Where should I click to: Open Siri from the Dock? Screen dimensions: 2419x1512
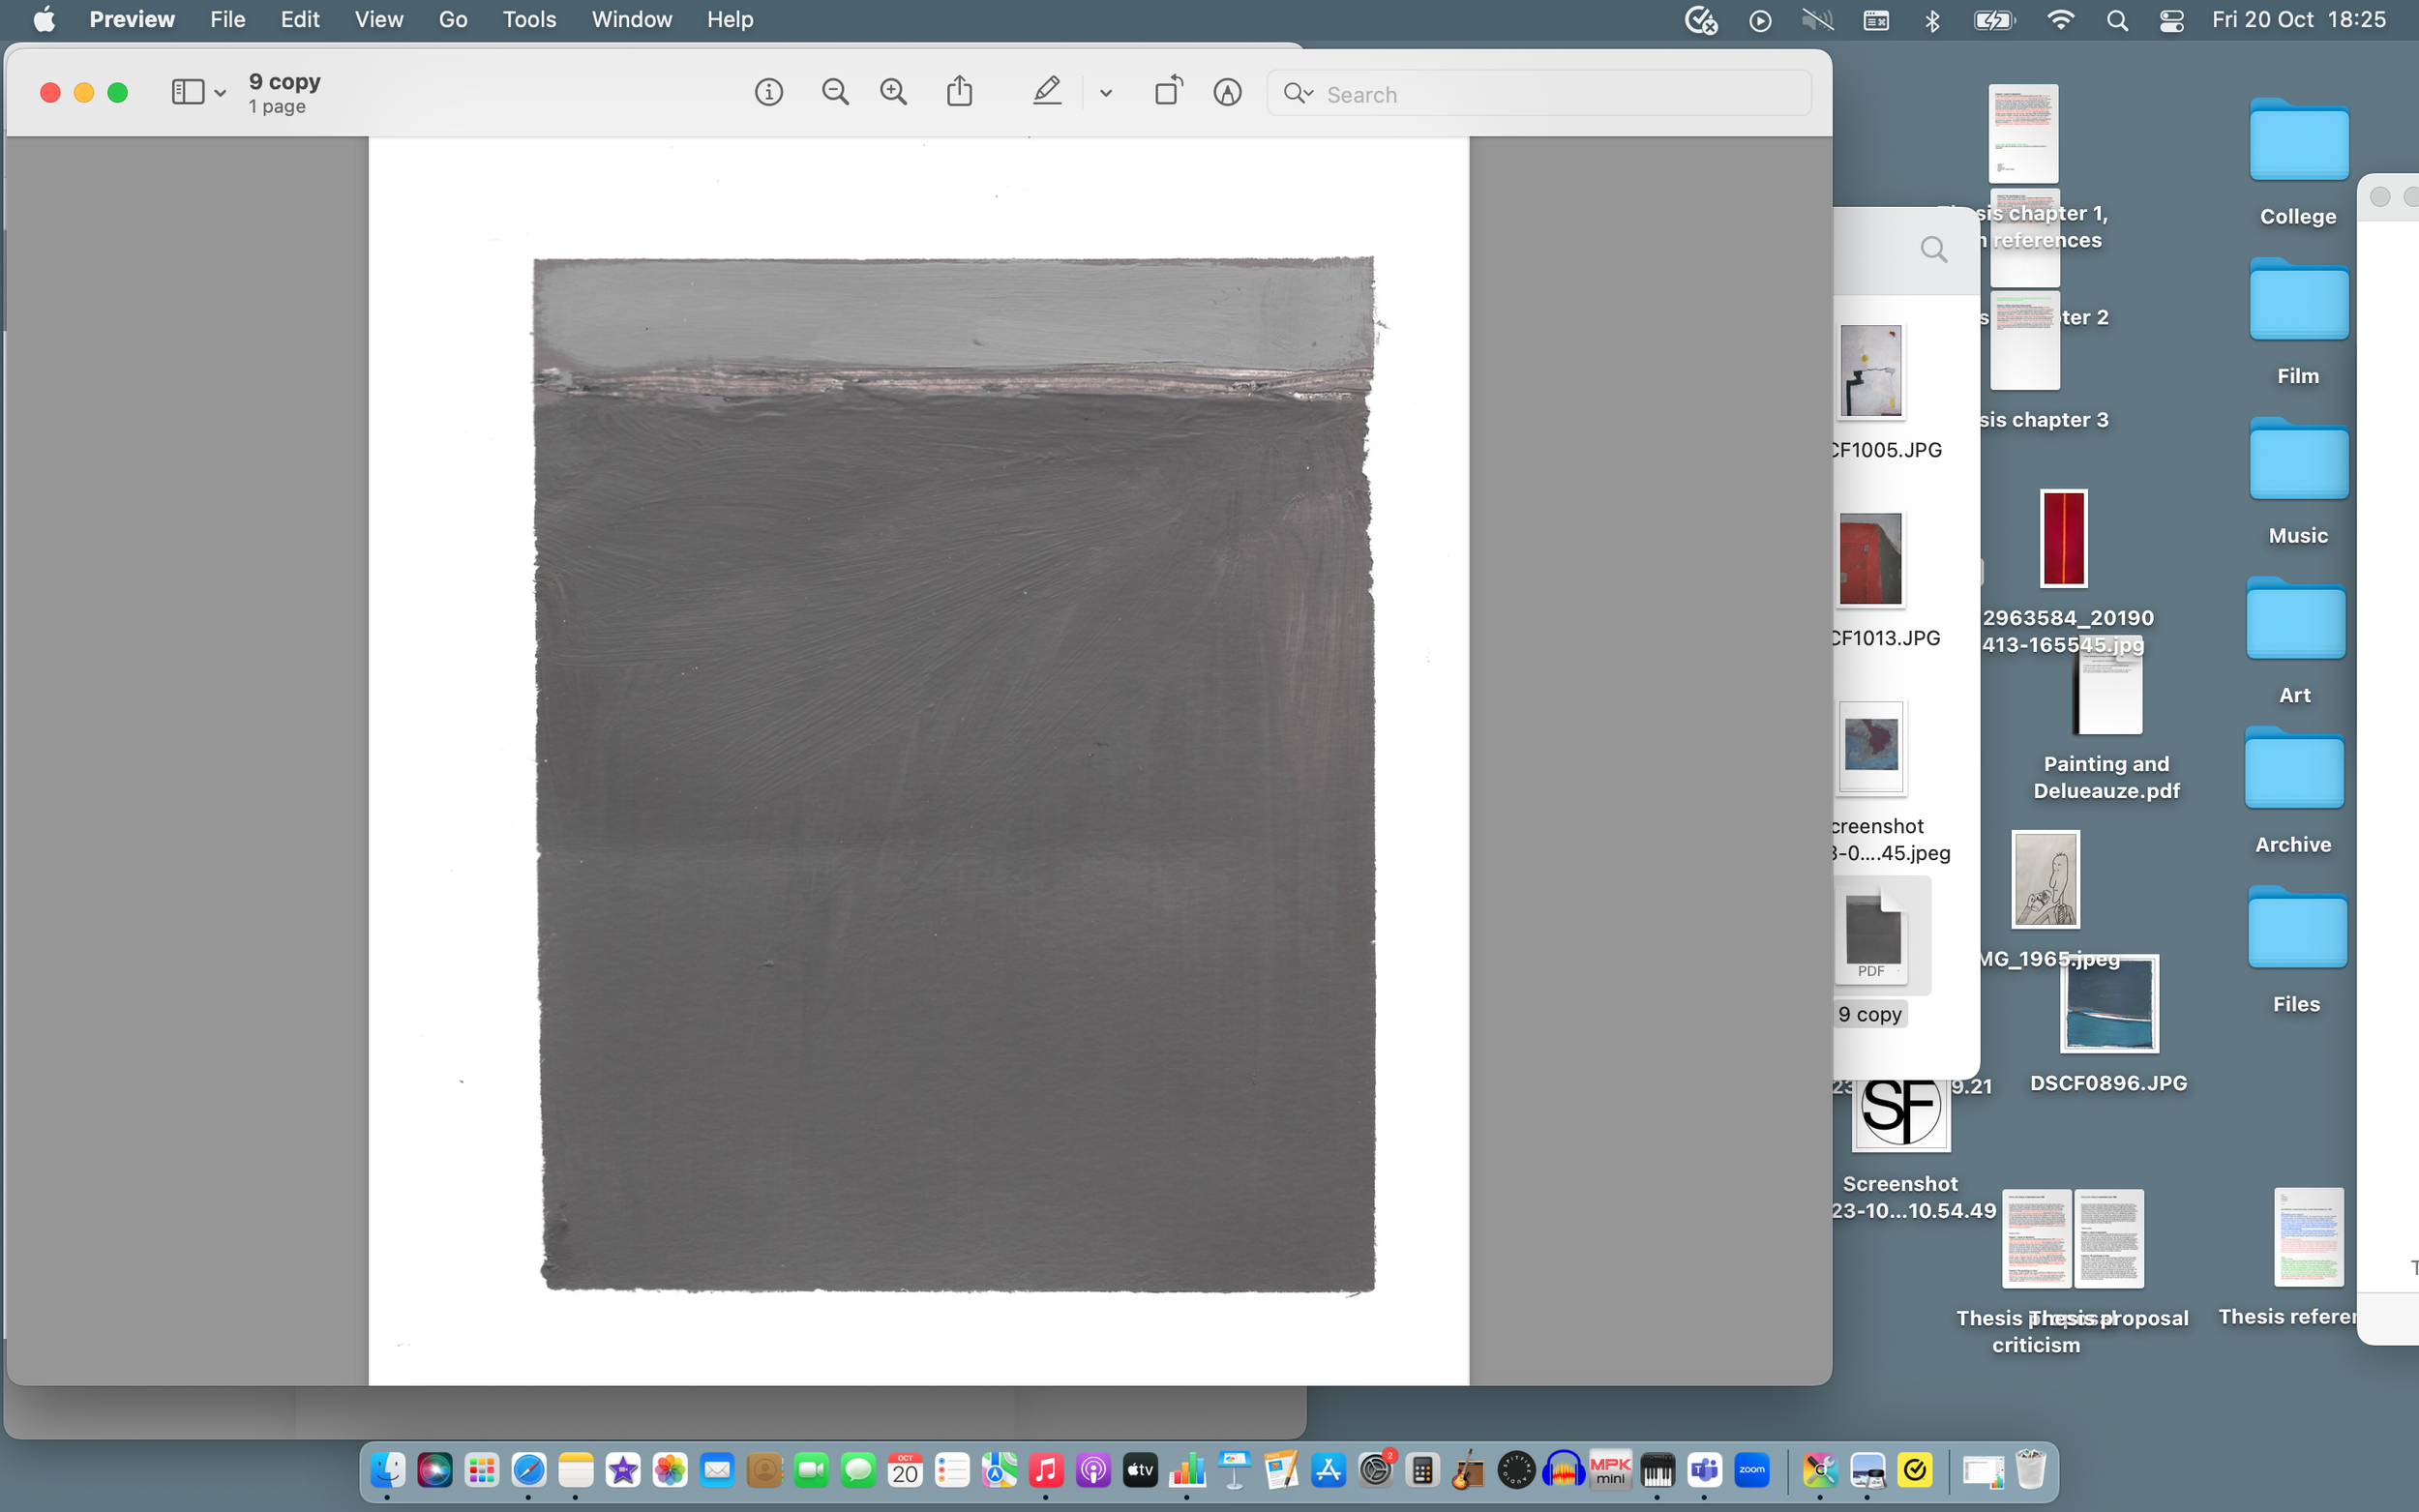tap(434, 1471)
